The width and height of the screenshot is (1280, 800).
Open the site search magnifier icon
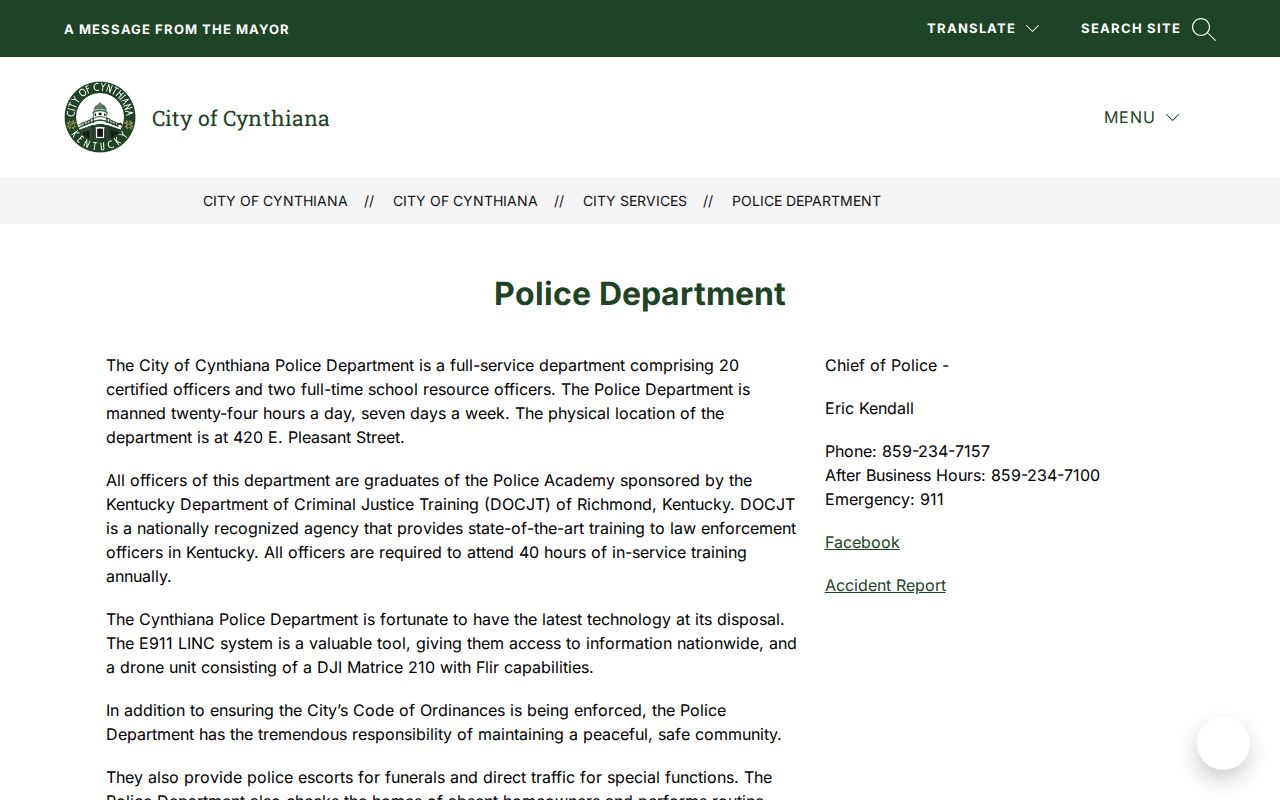point(1204,29)
